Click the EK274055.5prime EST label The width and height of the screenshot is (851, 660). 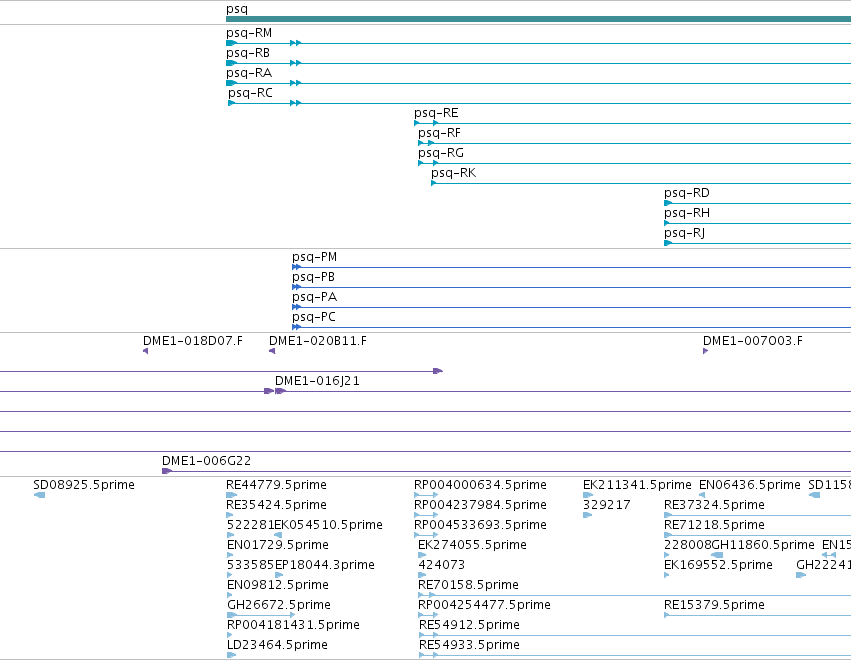pyautogui.click(x=472, y=545)
